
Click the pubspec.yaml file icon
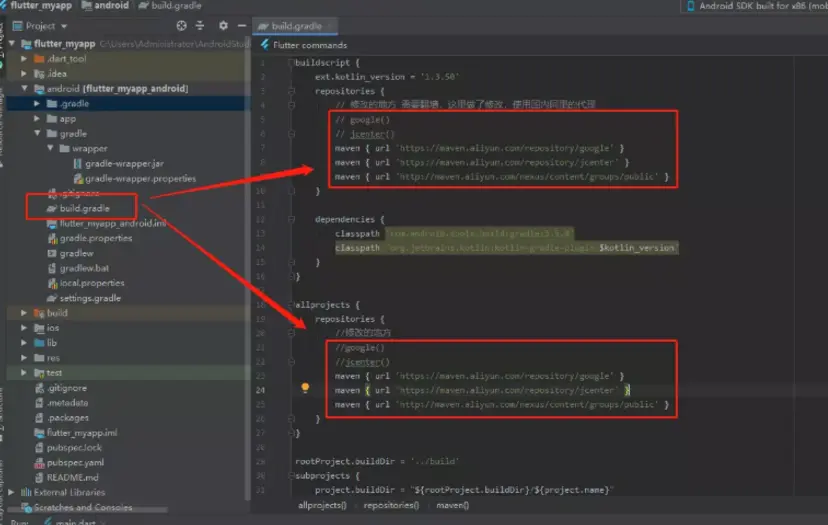(x=39, y=463)
